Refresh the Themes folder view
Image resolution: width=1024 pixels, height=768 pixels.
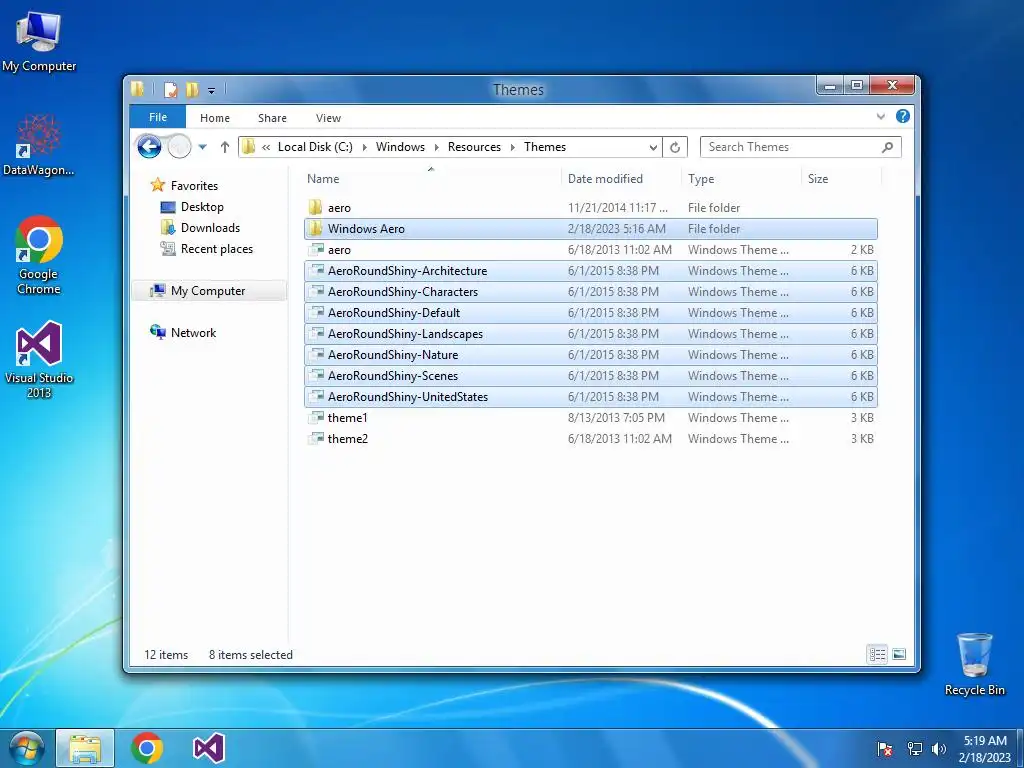[x=675, y=147]
